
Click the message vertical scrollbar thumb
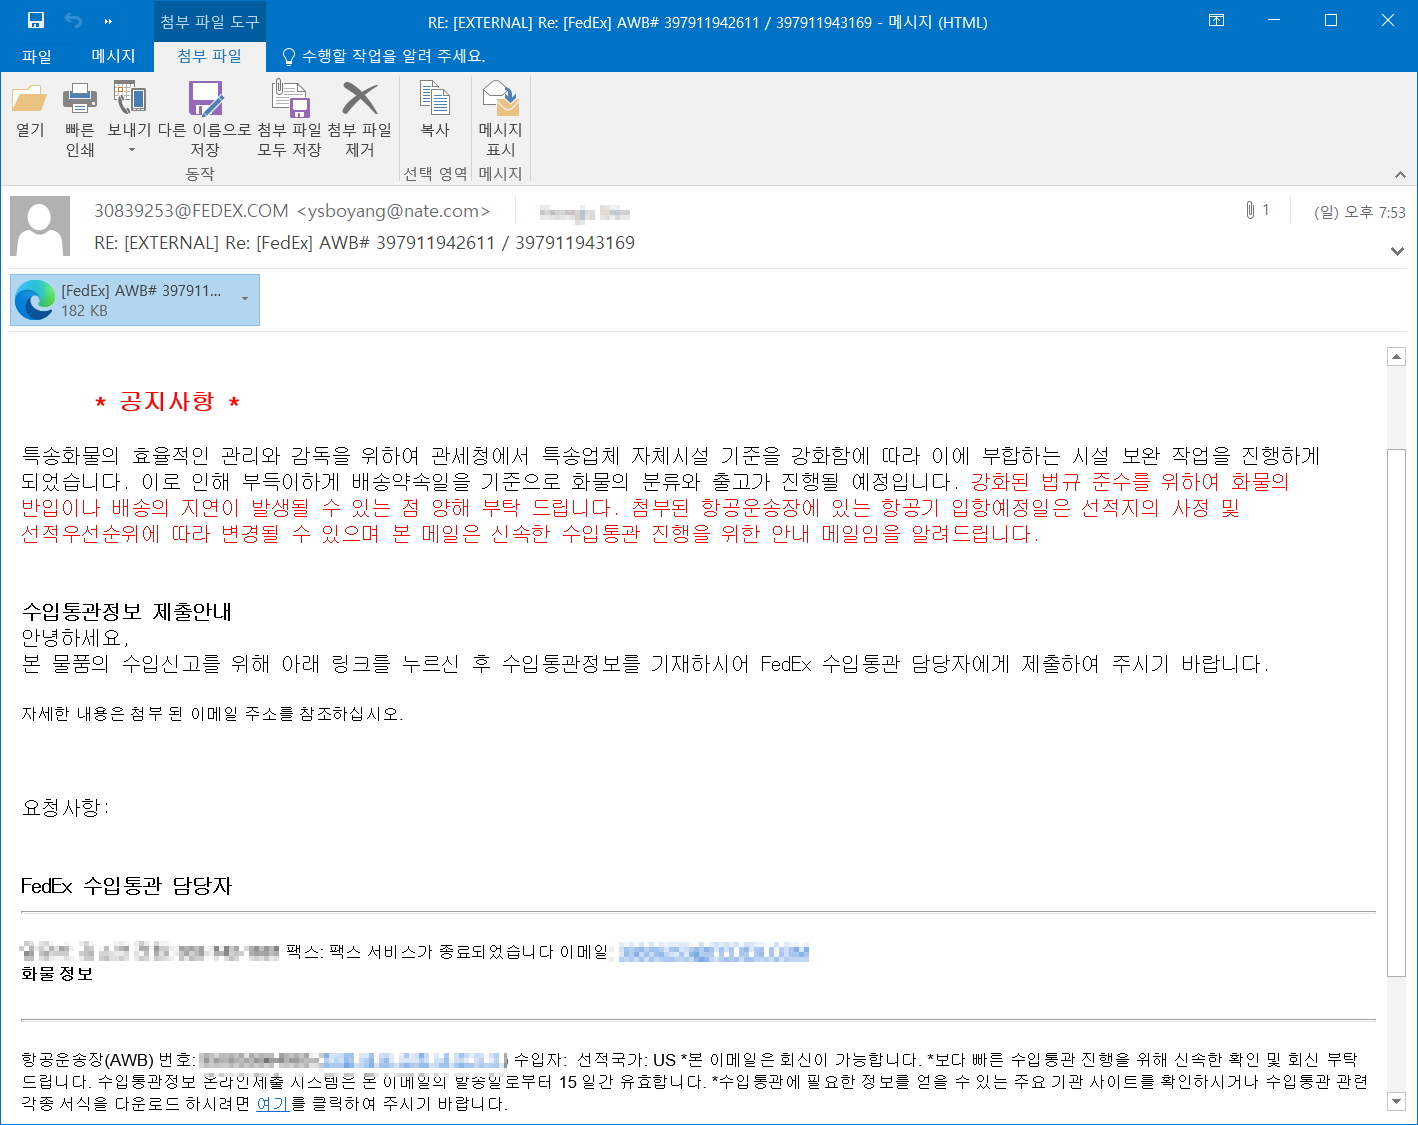(x=1397, y=713)
